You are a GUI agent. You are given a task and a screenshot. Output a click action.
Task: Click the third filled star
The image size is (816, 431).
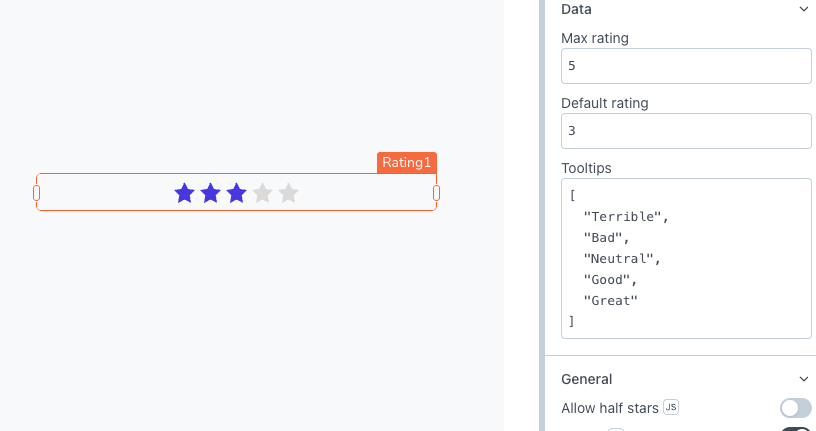[x=236, y=193]
